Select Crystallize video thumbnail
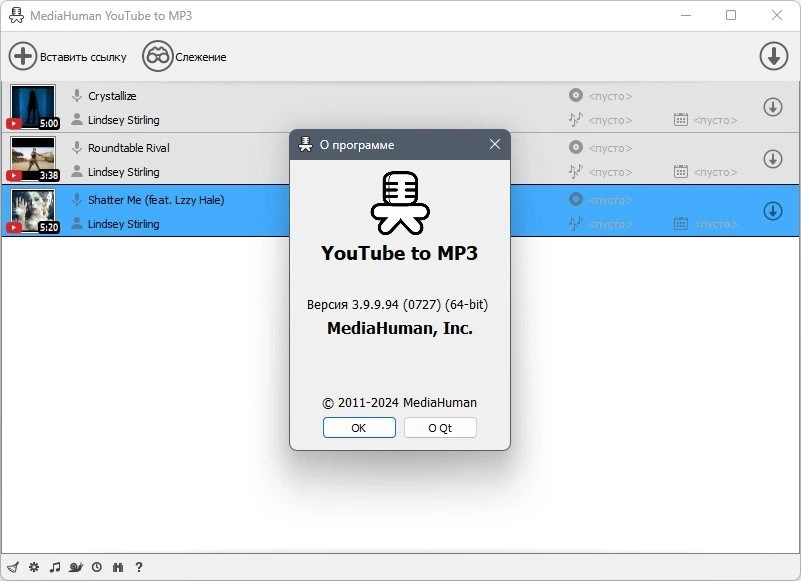 point(33,107)
